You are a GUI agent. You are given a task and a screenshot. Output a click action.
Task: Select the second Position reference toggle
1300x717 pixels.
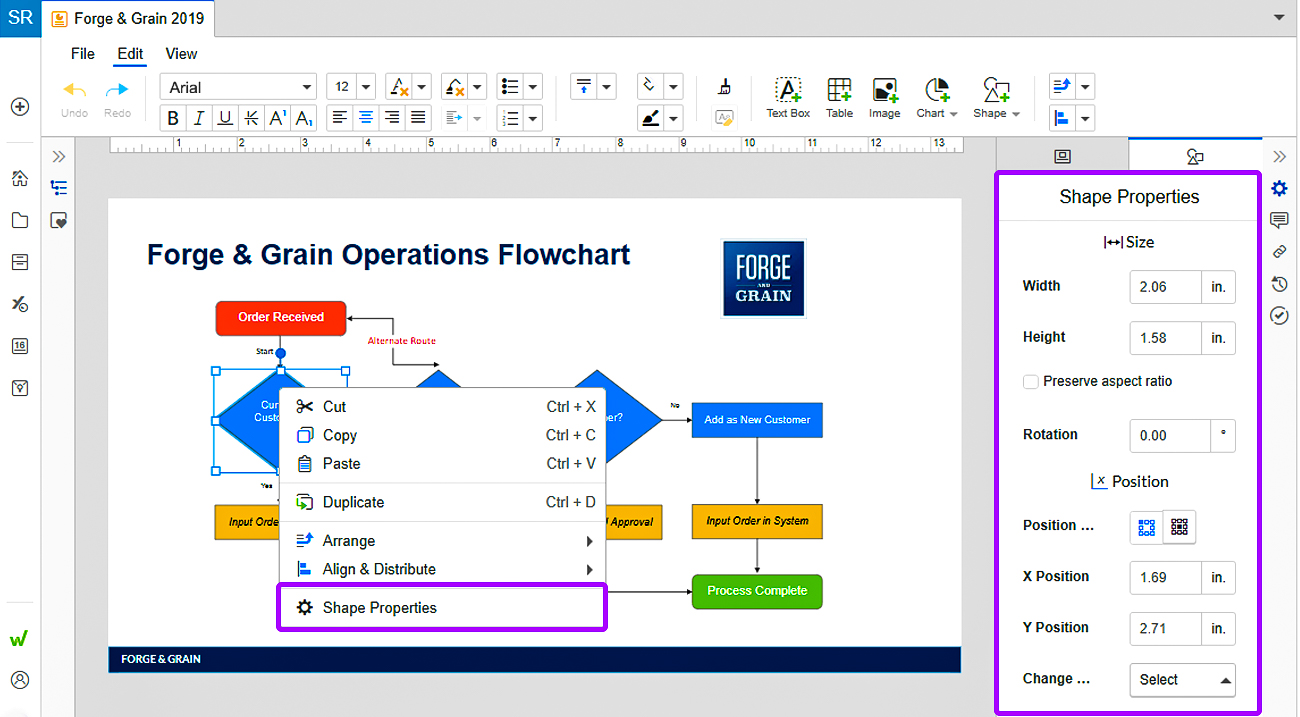click(x=1180, y=527)
